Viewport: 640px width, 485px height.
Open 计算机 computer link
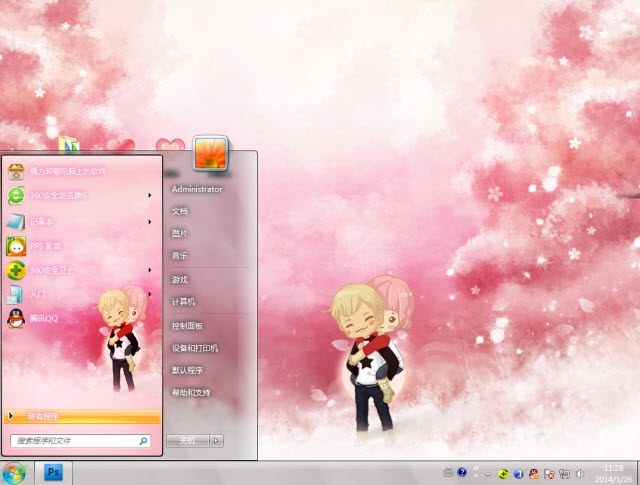[x=184, y=302]
